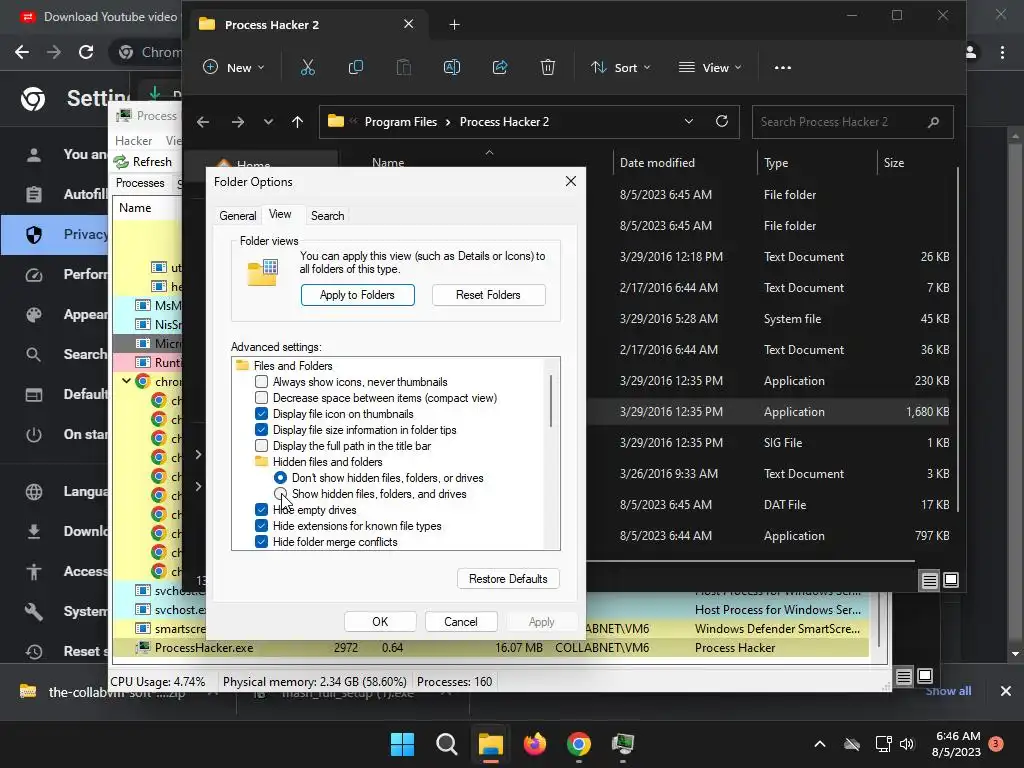Open Process Hacker from the taskbar
The height and width of the screenshot is (768, 1024).
(x=623, y=744)
